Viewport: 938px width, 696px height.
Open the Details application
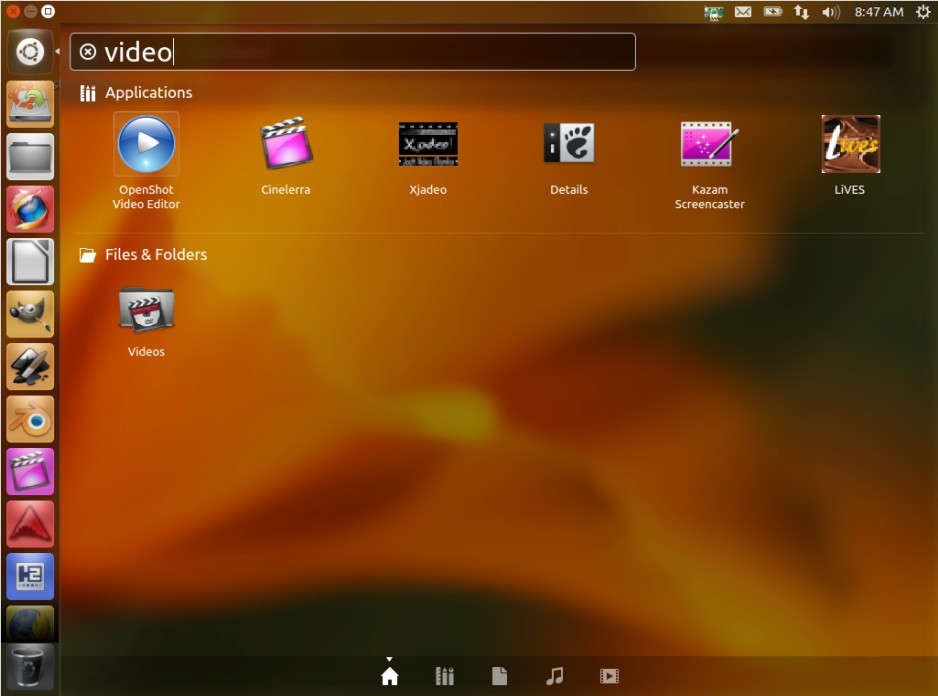tap(569, 158)
